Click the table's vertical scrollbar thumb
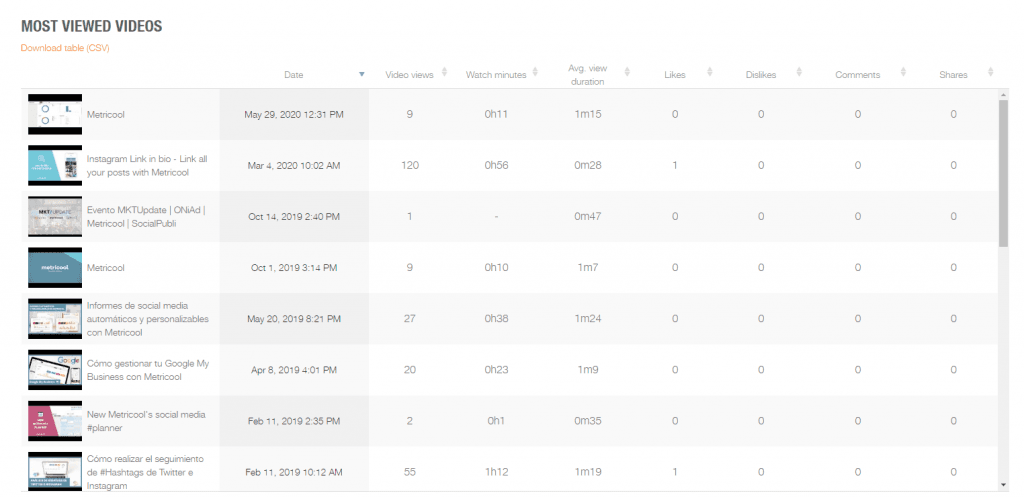 [1004, 173]
